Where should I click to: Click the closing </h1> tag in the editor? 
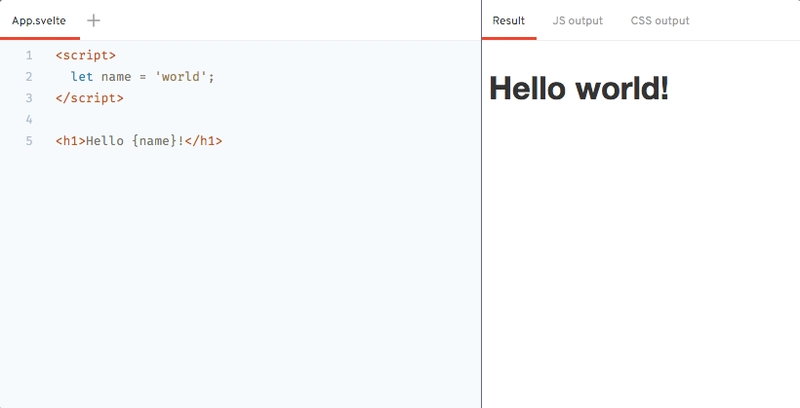(x=203, y=141)
